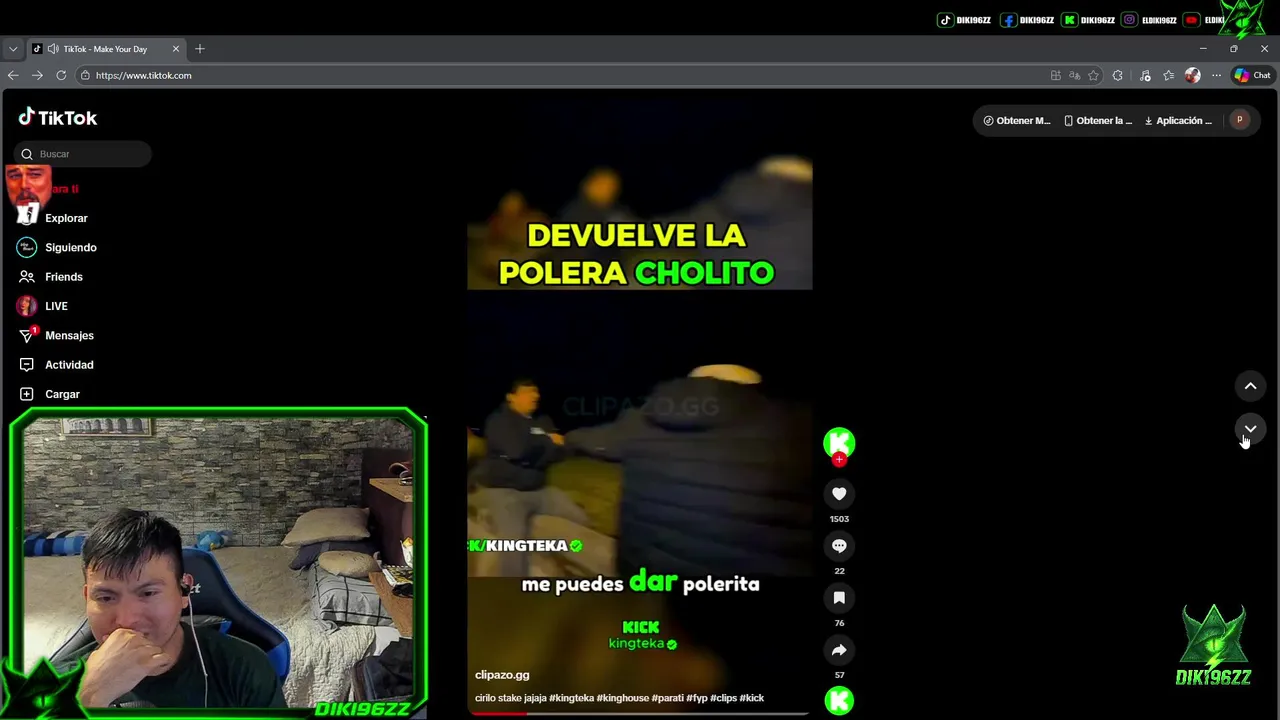This screenshot has width=1280, height=720.
Task: Add page to favorites star
Action: [x=1094, y=75]
